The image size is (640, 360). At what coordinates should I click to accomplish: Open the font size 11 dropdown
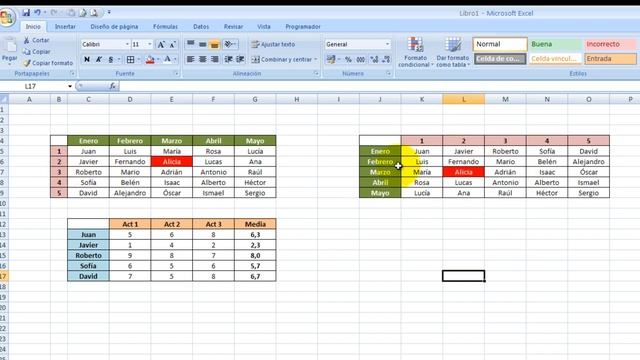point(149,44)
